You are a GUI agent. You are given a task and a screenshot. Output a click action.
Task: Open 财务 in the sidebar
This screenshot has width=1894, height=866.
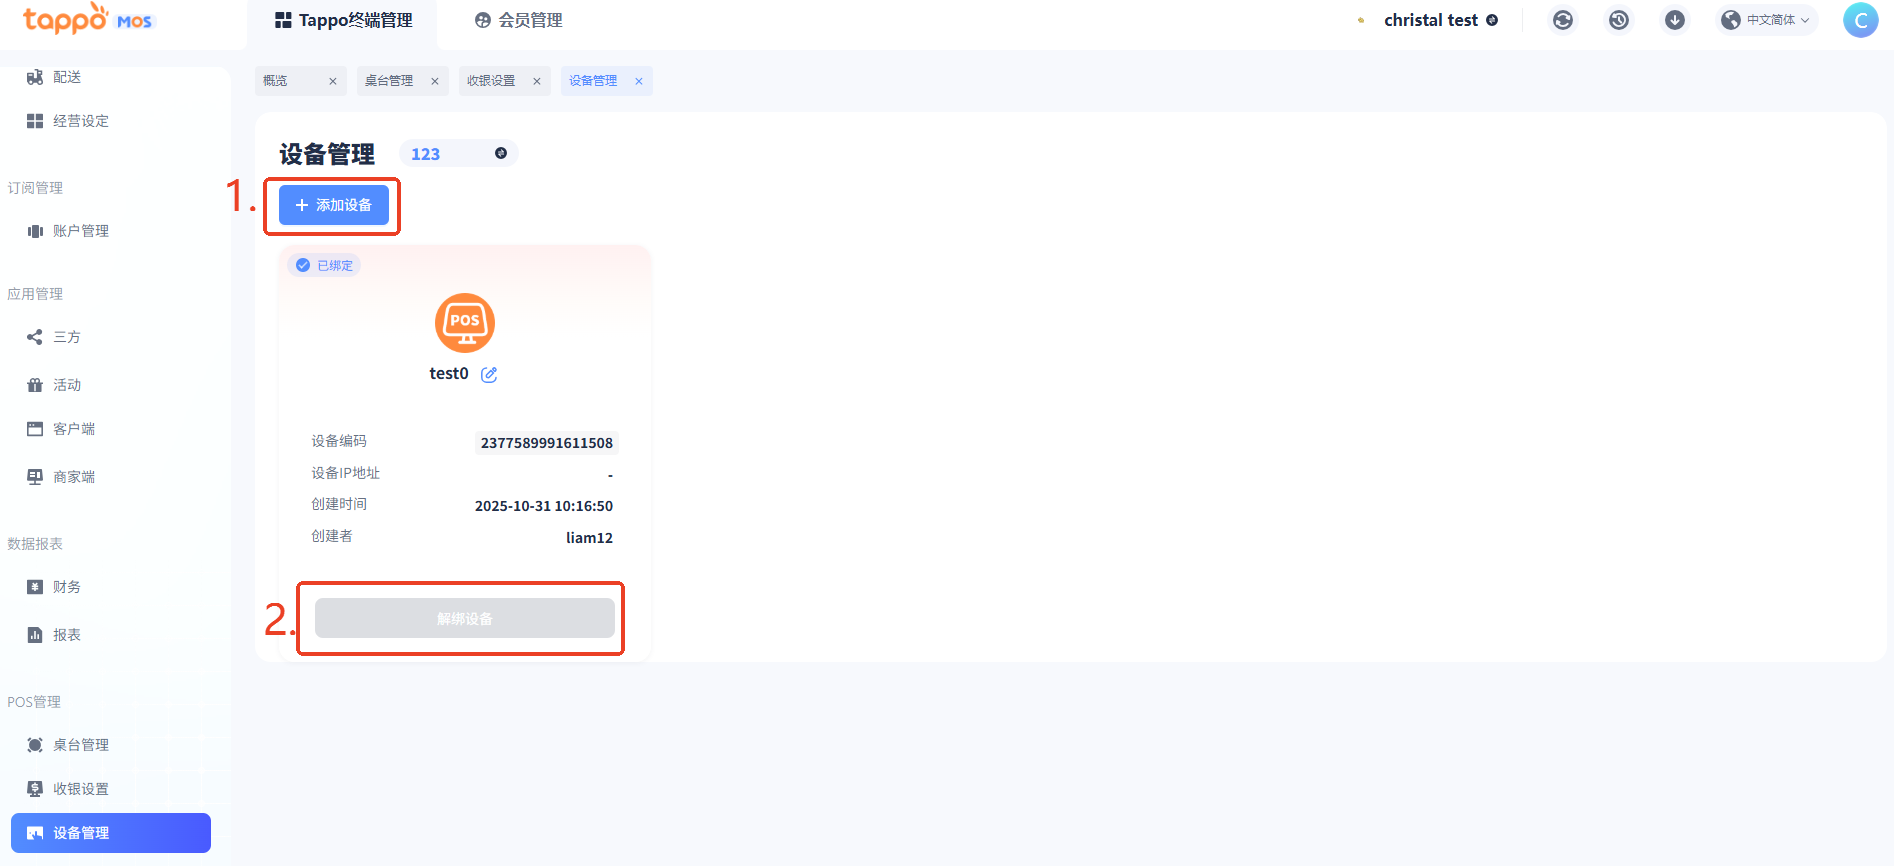(67, 587)
